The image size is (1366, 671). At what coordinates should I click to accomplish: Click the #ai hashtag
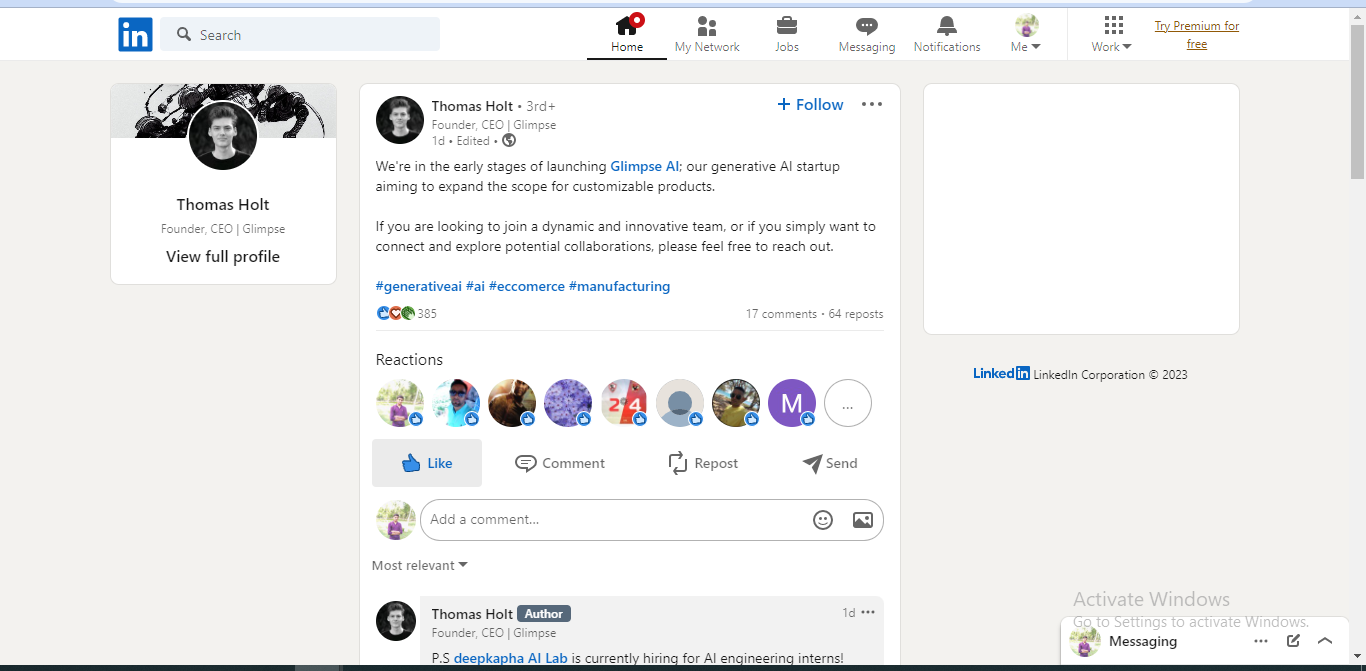tap(475, 286)
